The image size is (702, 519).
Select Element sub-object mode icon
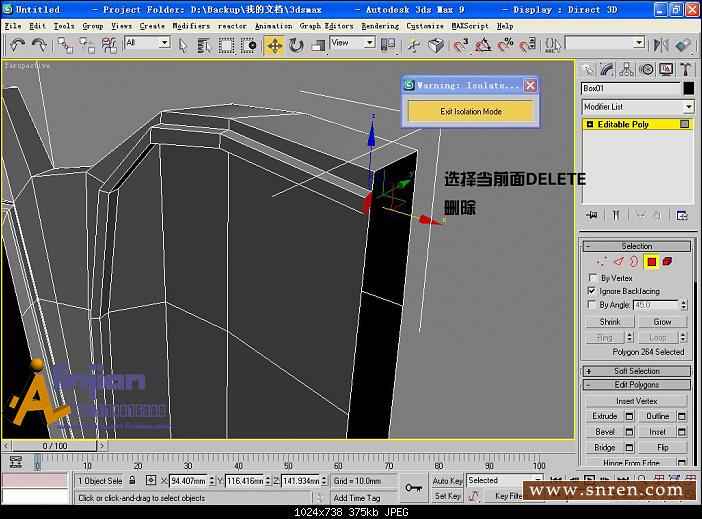point(667,262)
